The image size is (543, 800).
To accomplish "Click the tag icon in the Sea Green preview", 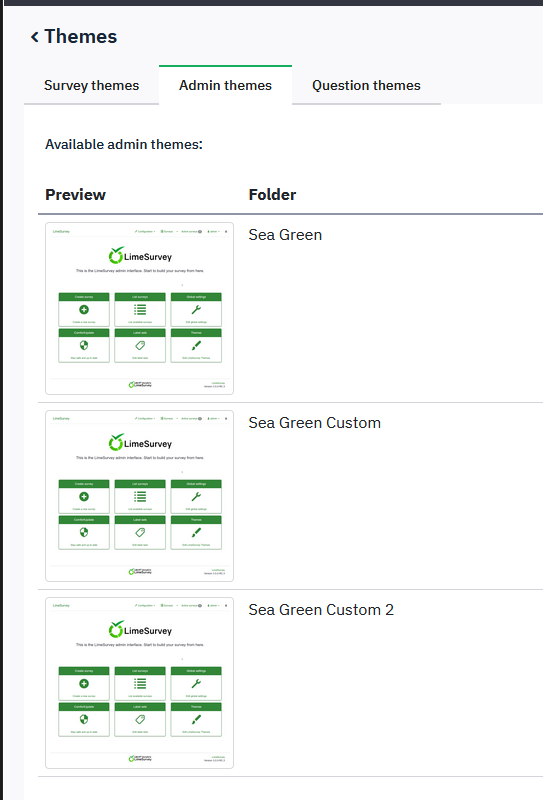I will pyautogui.click(x=140, y=345).
